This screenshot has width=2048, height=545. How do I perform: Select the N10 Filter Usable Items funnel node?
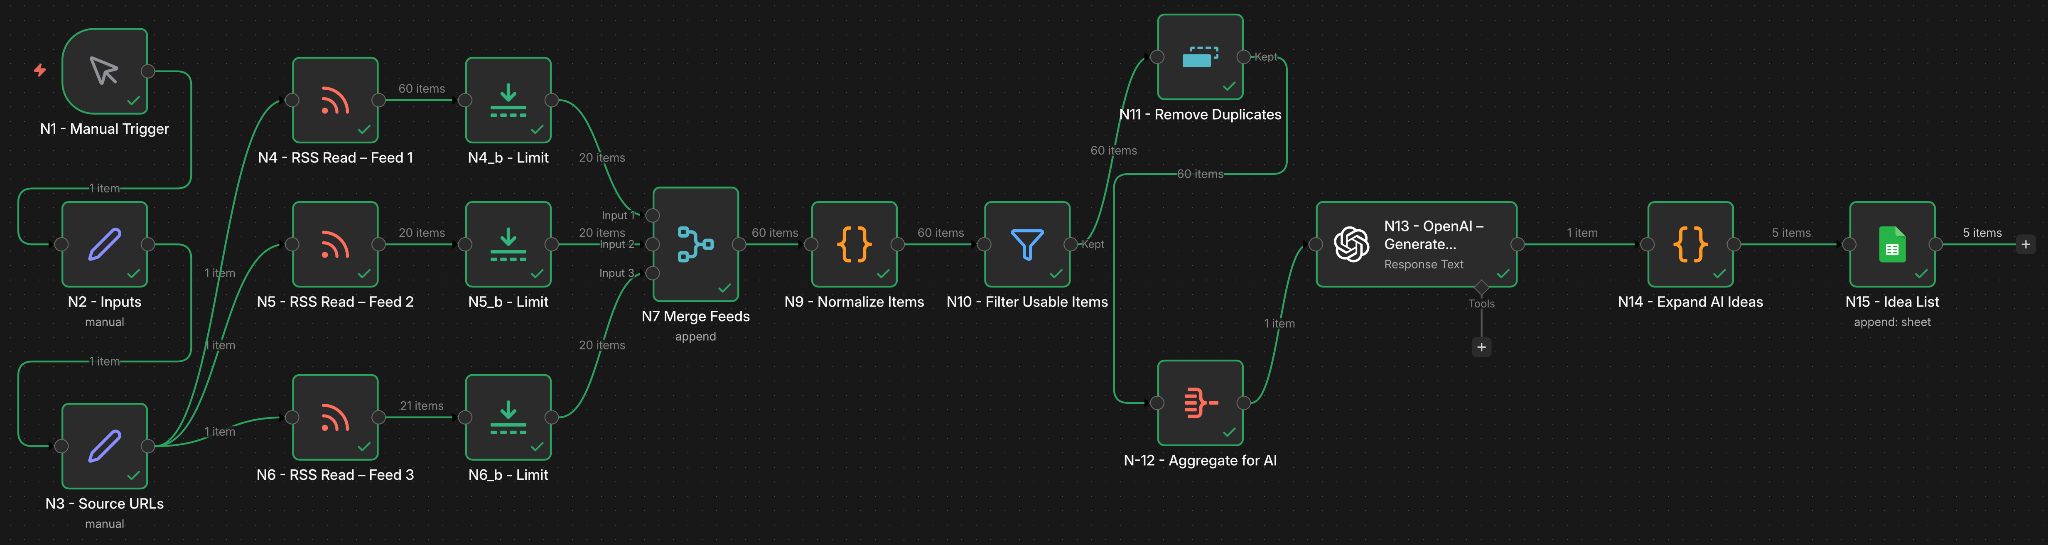[1027, 244]
